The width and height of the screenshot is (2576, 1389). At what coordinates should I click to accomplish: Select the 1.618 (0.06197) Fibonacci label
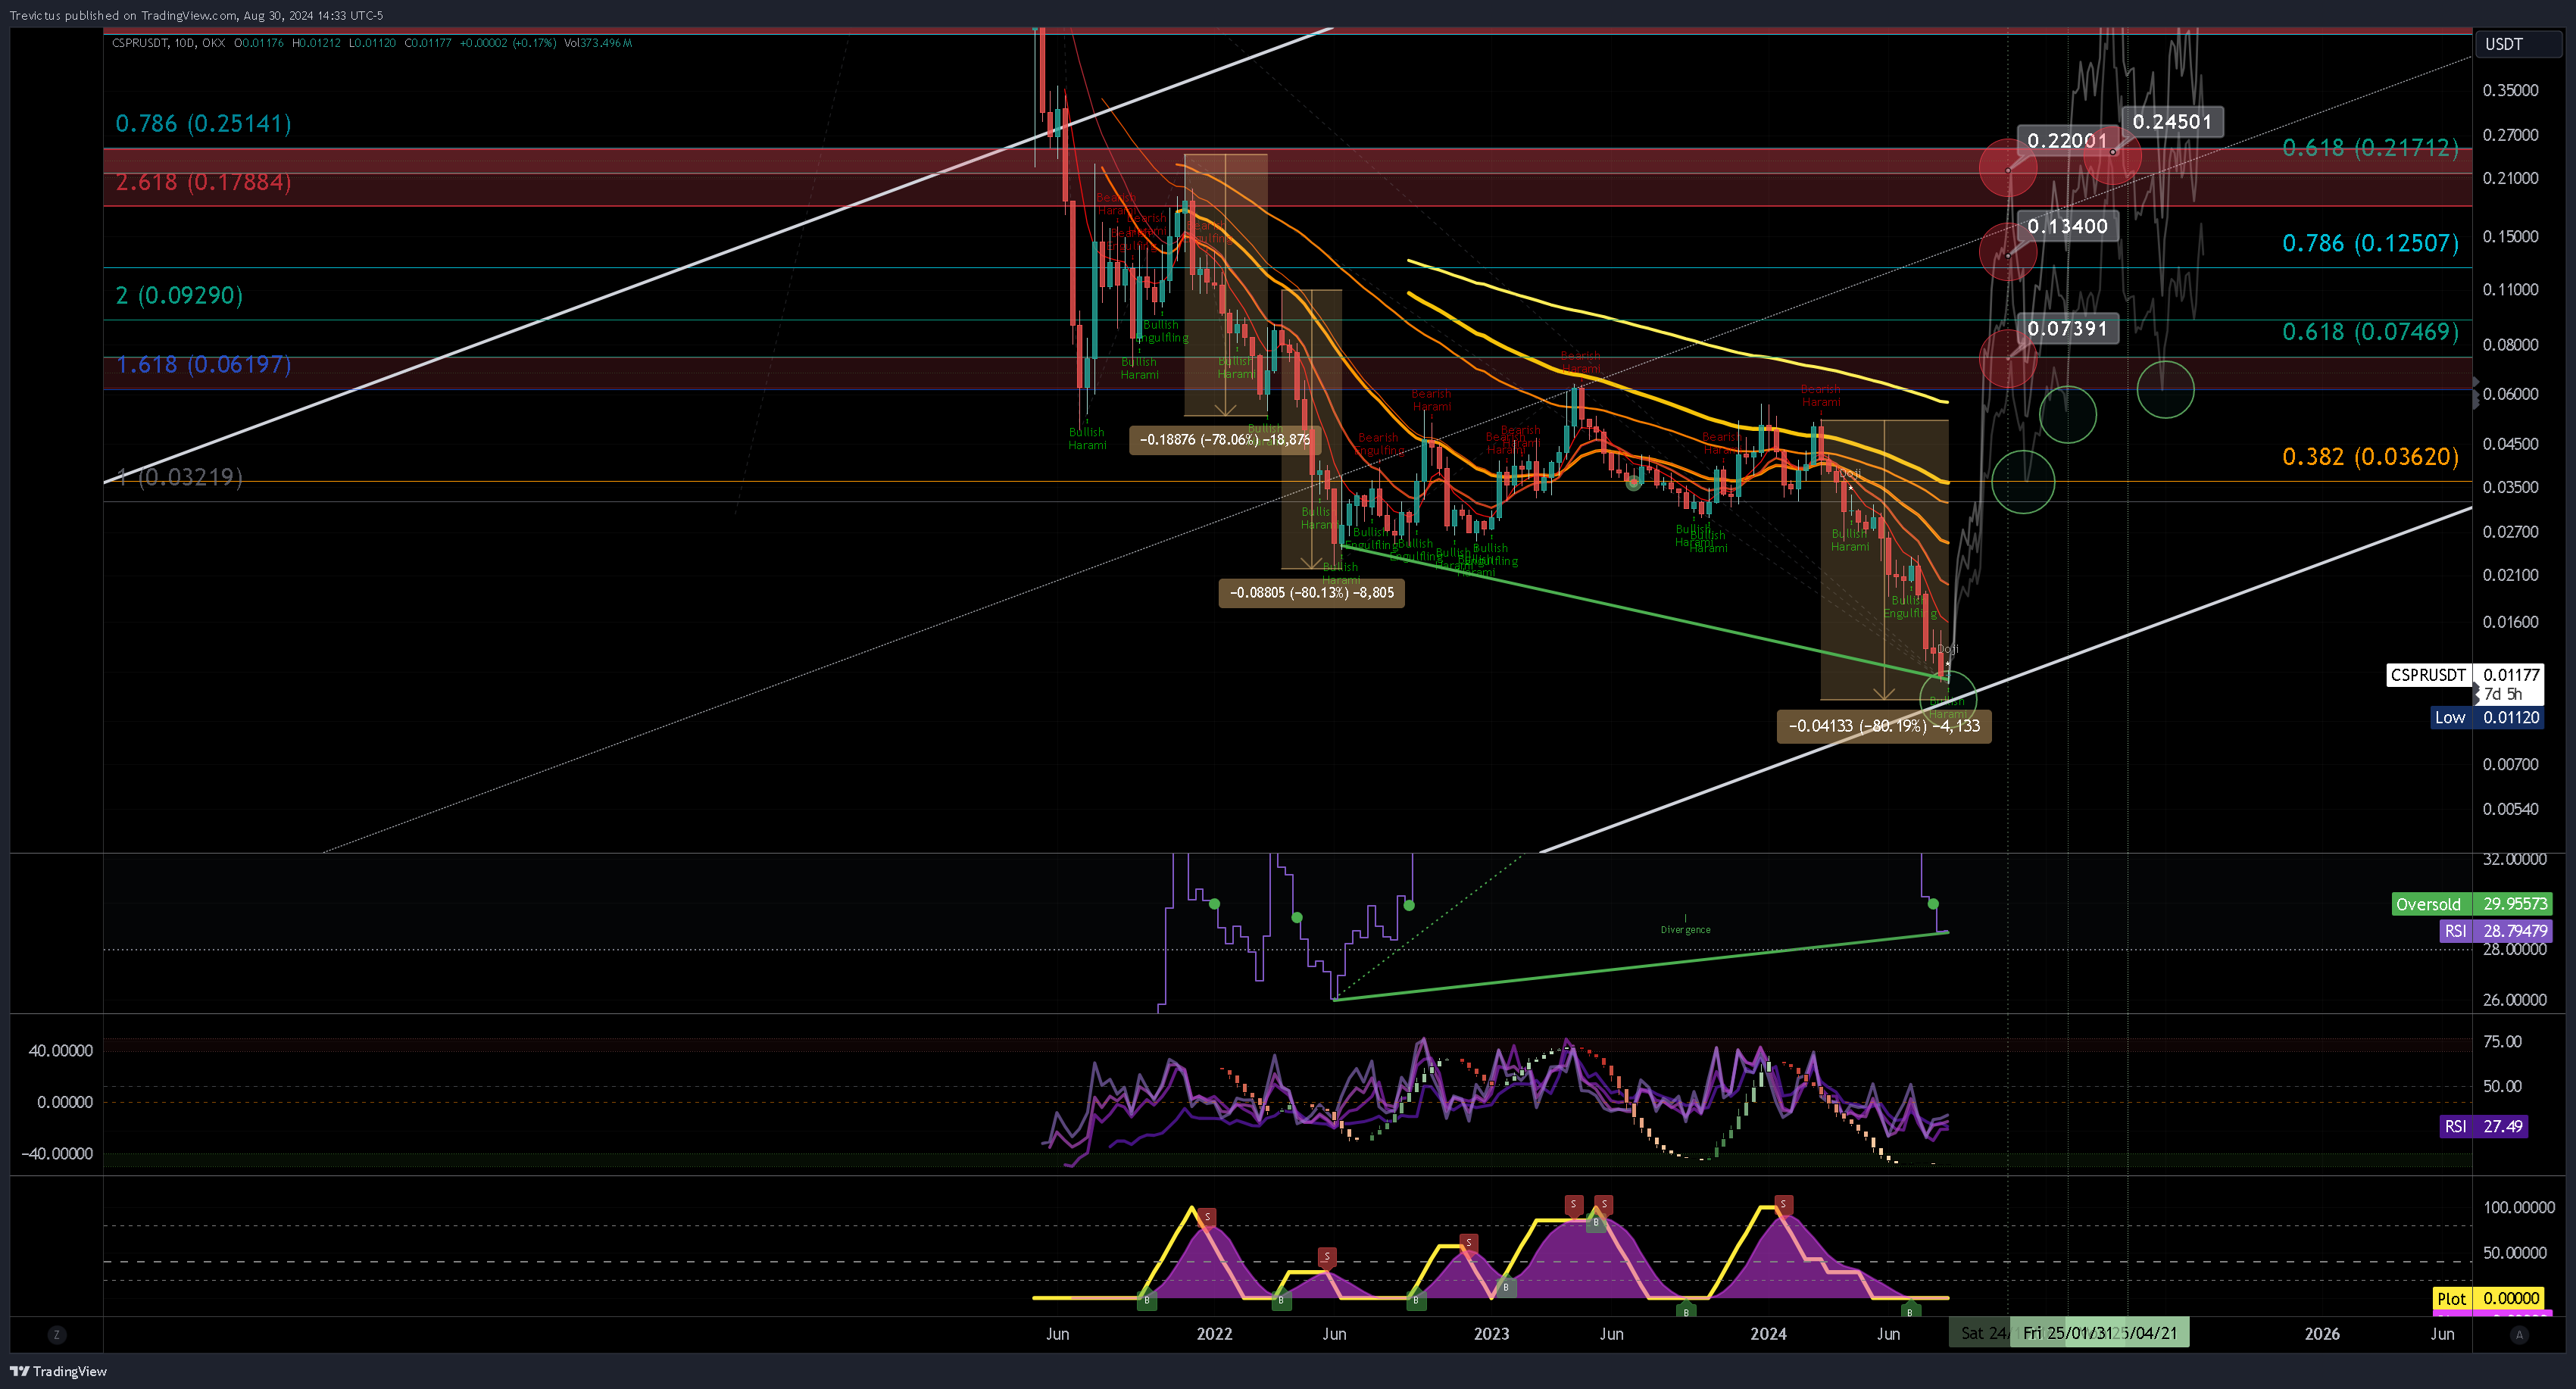(x=204, y=364)
